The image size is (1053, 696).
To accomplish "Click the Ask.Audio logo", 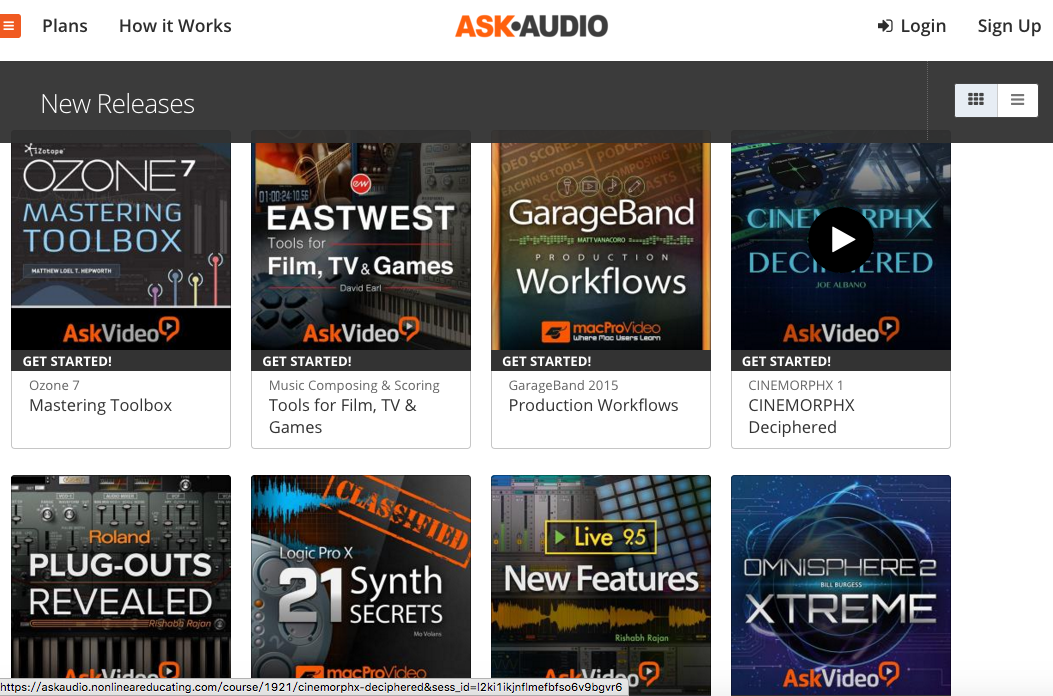I will coord(531,26).
